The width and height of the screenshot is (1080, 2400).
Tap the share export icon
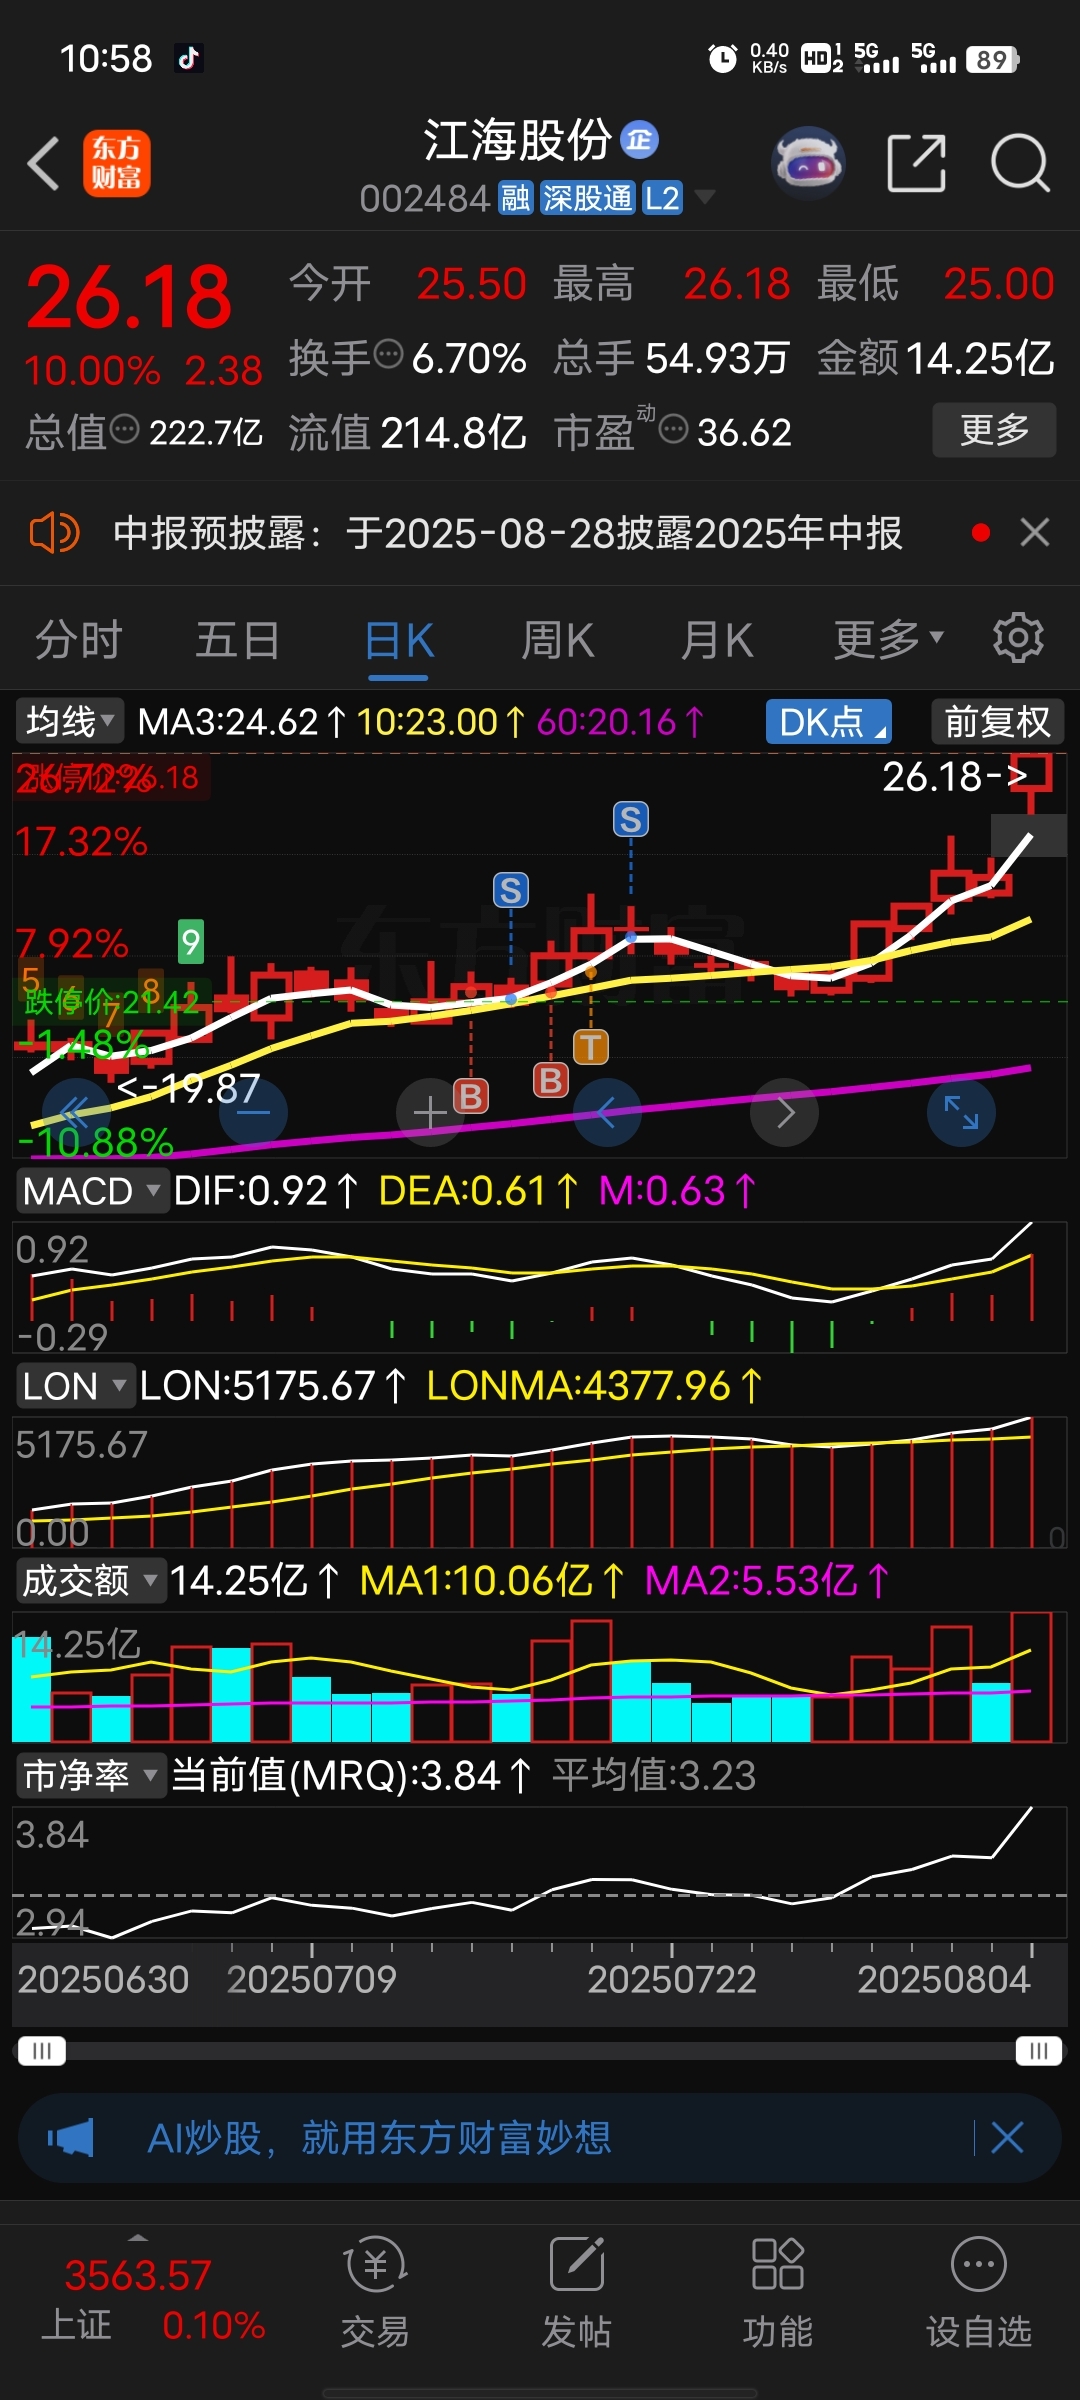coord(917,162)
